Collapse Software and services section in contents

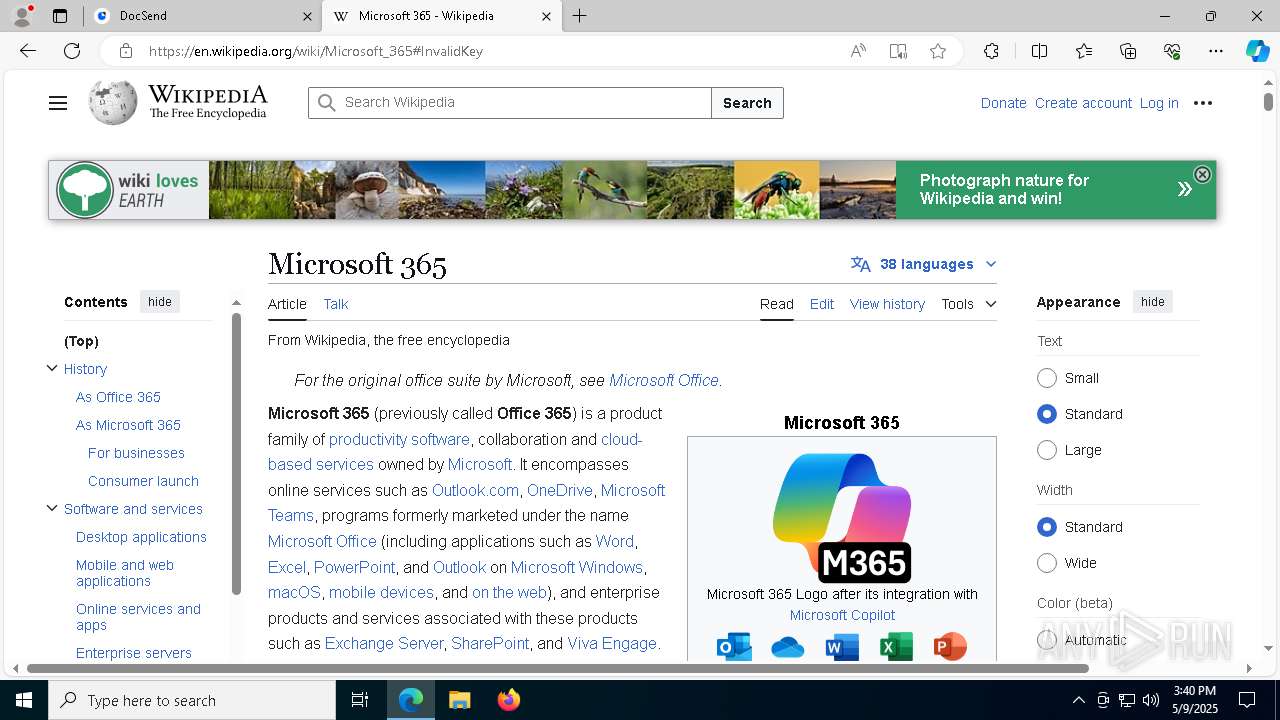click(x=52, y=509)
